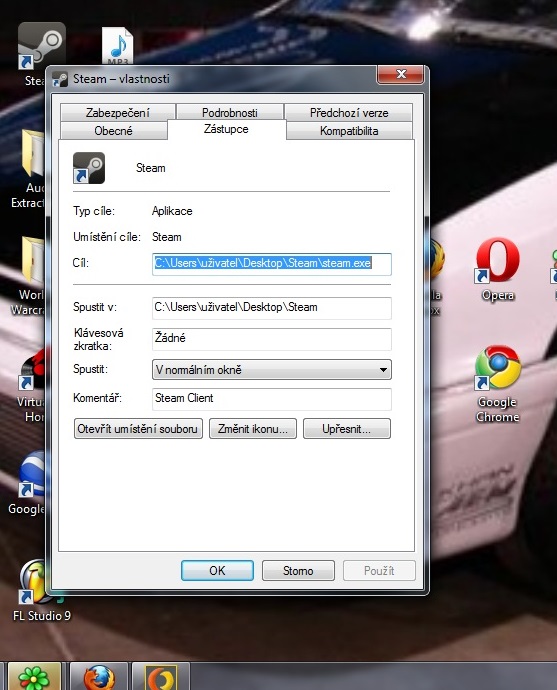Image resolution: width=557 pixels, height=690 pixels.
Task: Switch to the Kompatibilita tab
Action: [349, 131]
